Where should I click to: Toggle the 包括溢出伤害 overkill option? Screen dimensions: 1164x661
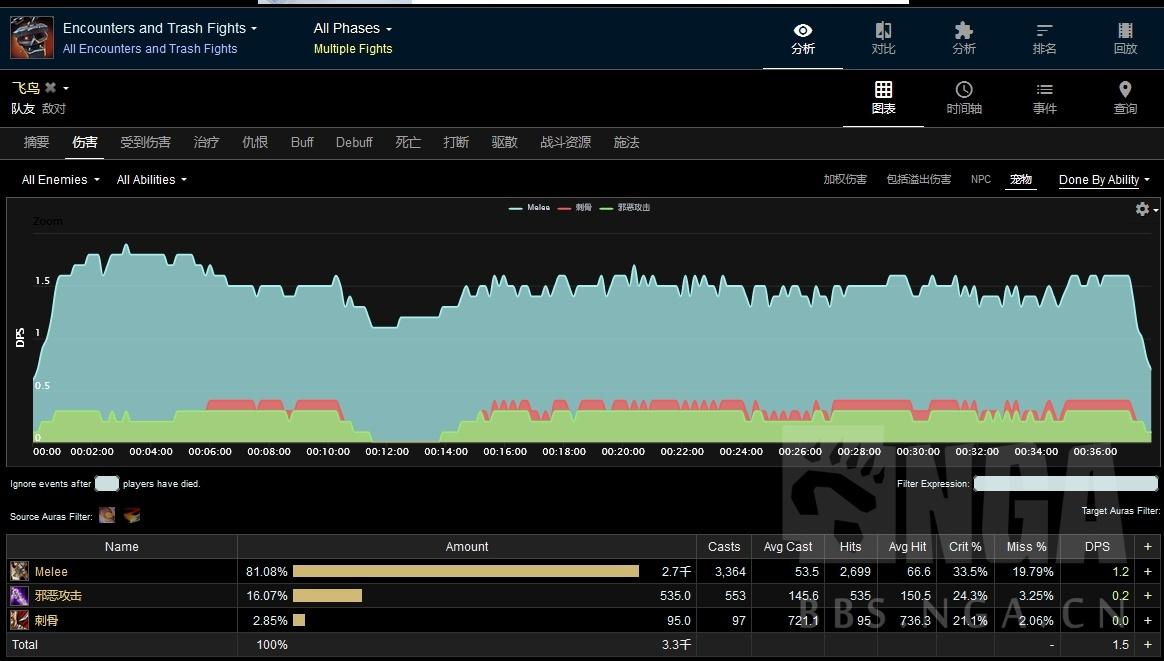(x=918, y=179)
